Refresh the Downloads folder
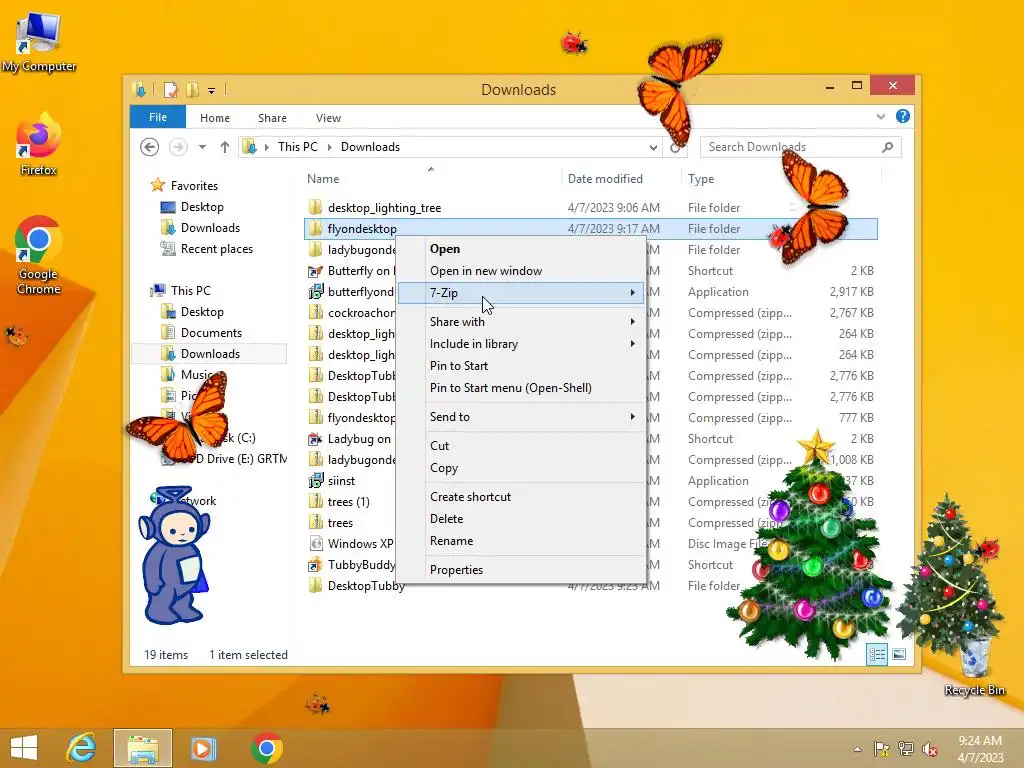Viewport: 1024px width, 768px height. point(675,148)
